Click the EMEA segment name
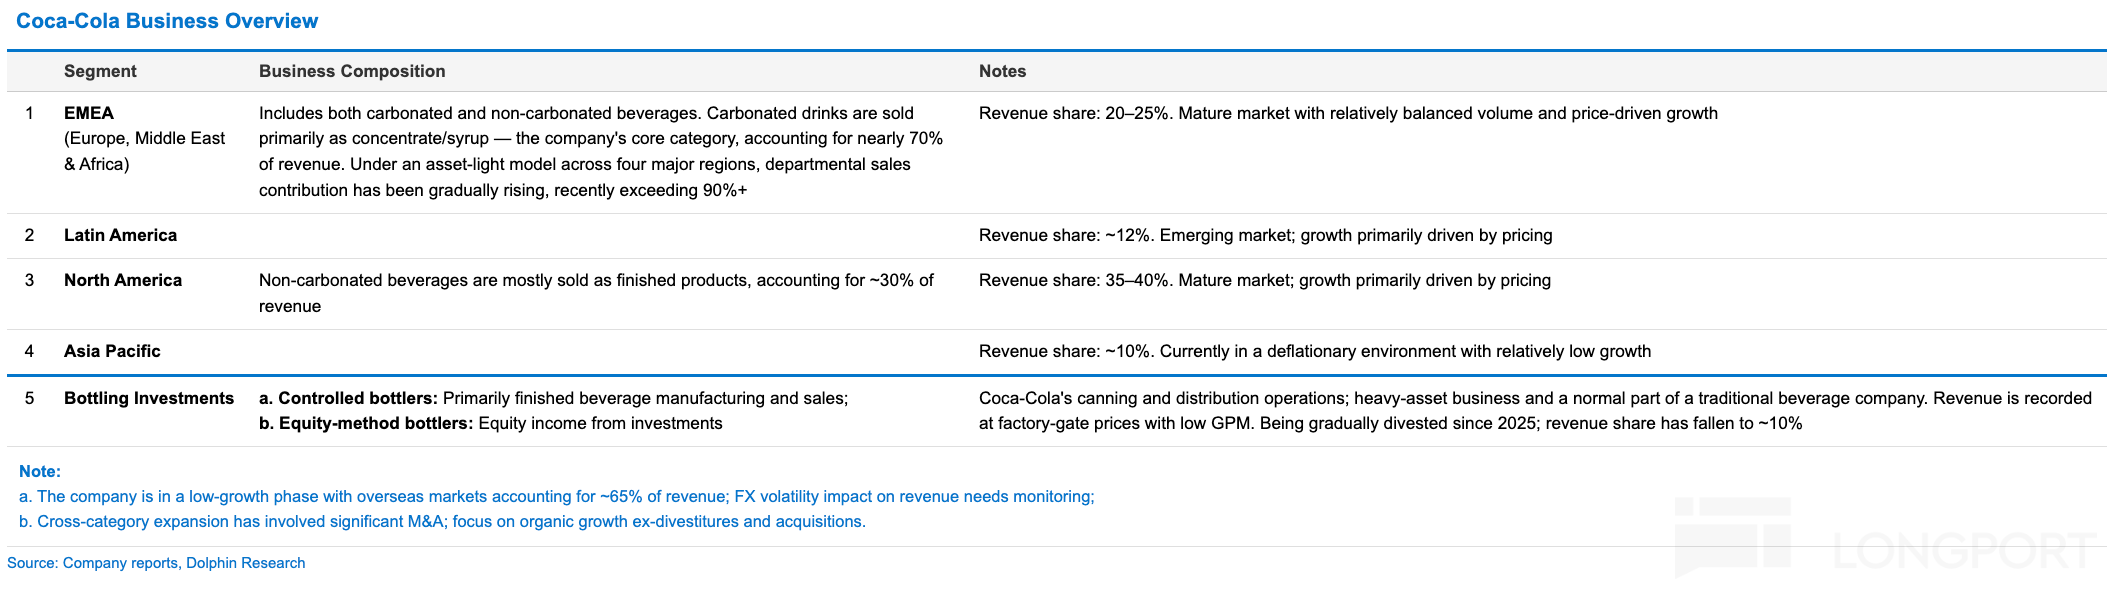2112x594 pixels. click(x=89, y=113)
